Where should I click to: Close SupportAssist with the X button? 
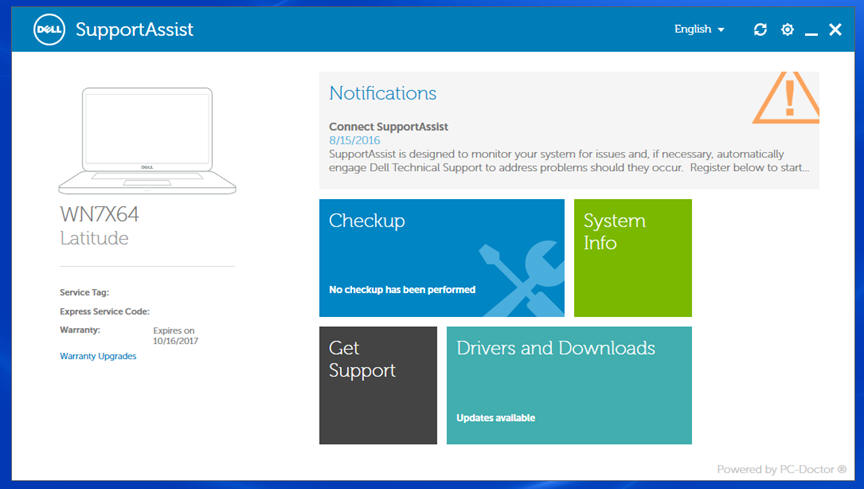click(x=835, y=29)
